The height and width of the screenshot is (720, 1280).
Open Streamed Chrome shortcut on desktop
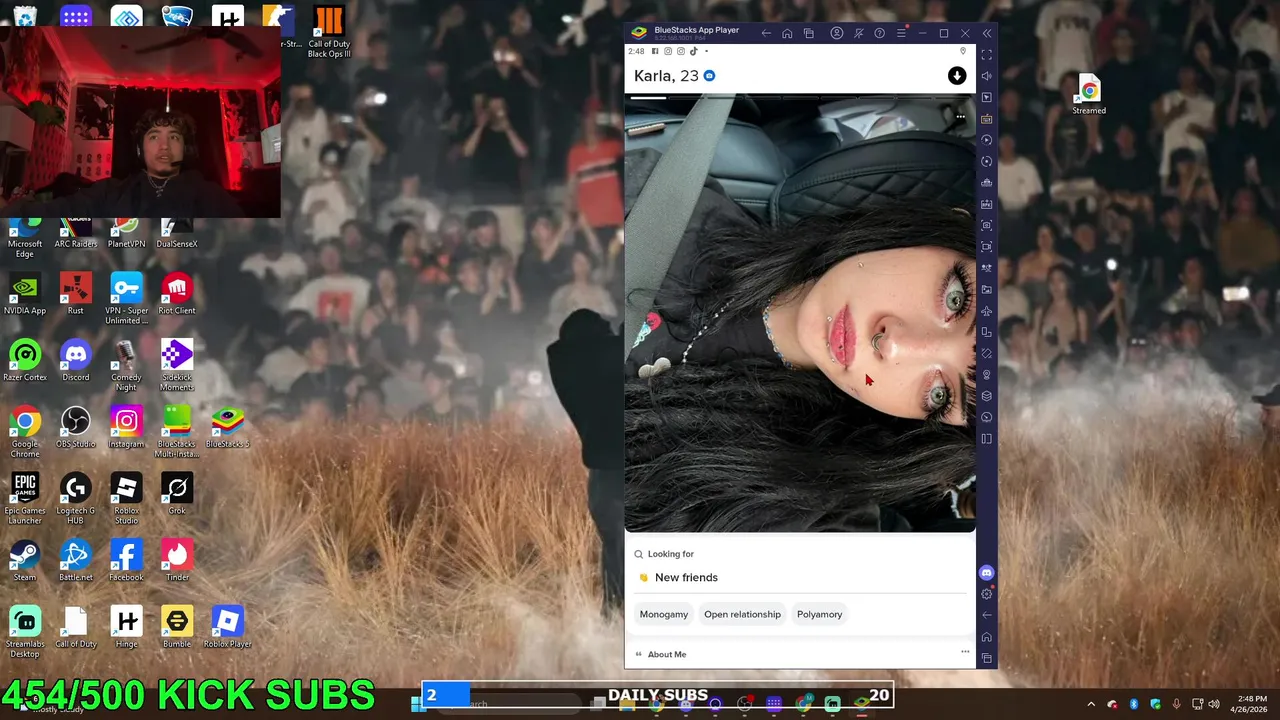click(1089, 95)
